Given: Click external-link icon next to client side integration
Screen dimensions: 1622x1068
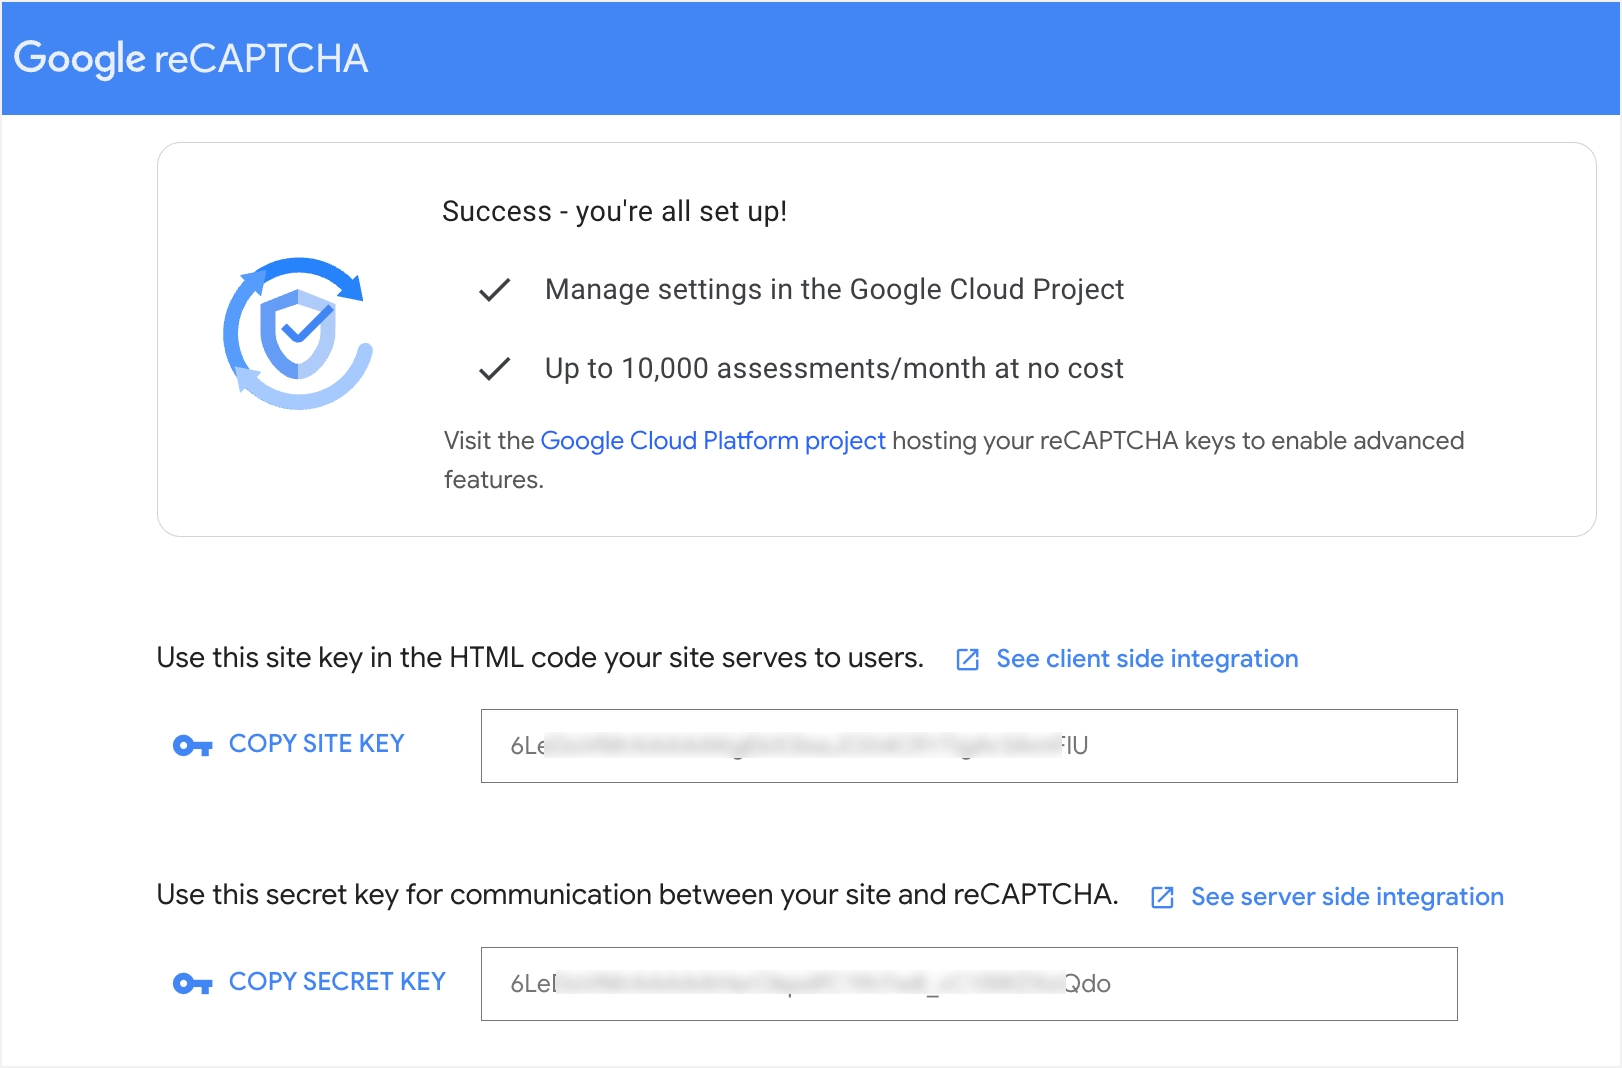Looking at the screenshot, I should tap(967, 659).
